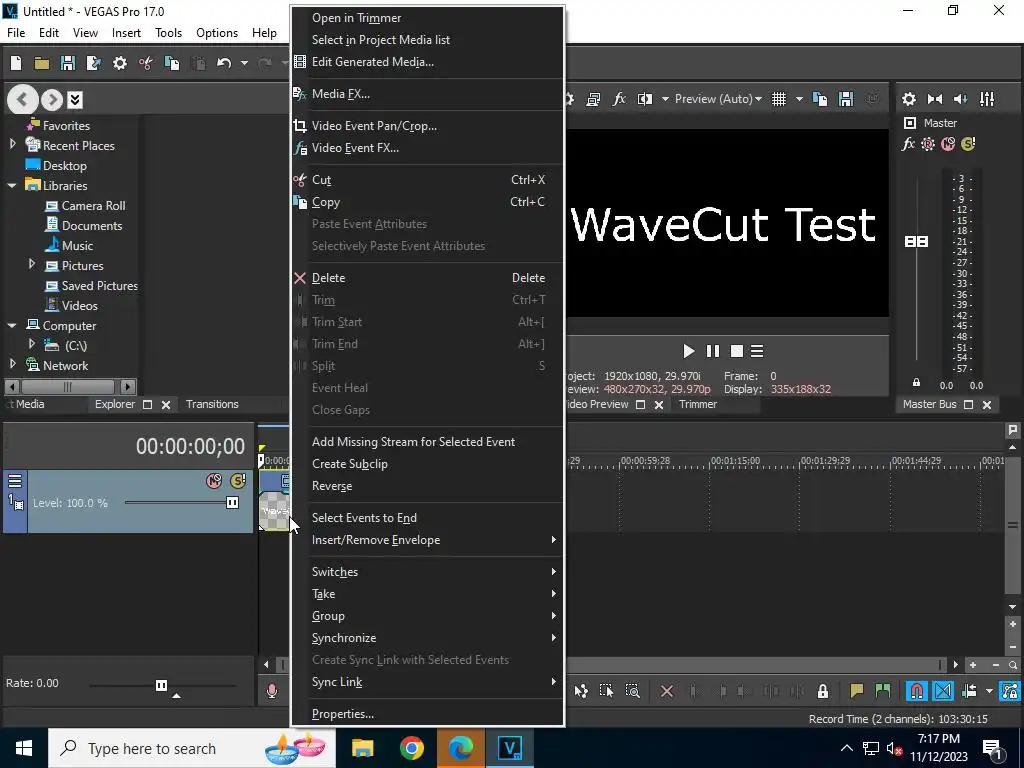
Task: Choose Video Event Pan/Crop from context menu
Action: pyautogui.click(x=428, y=126)
